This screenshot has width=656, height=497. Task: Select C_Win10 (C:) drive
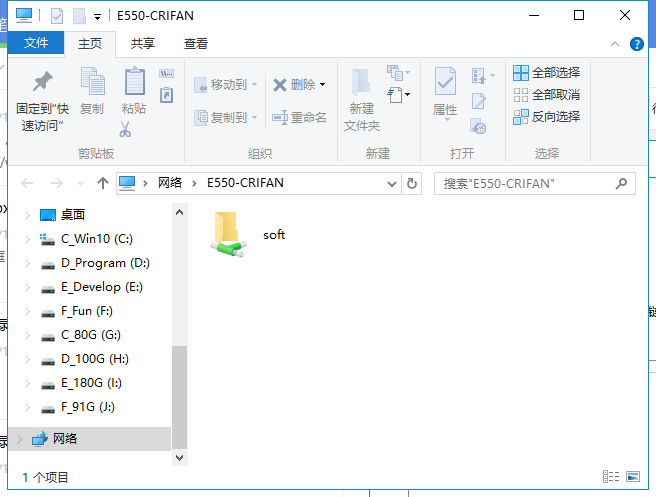coord(87,239)
